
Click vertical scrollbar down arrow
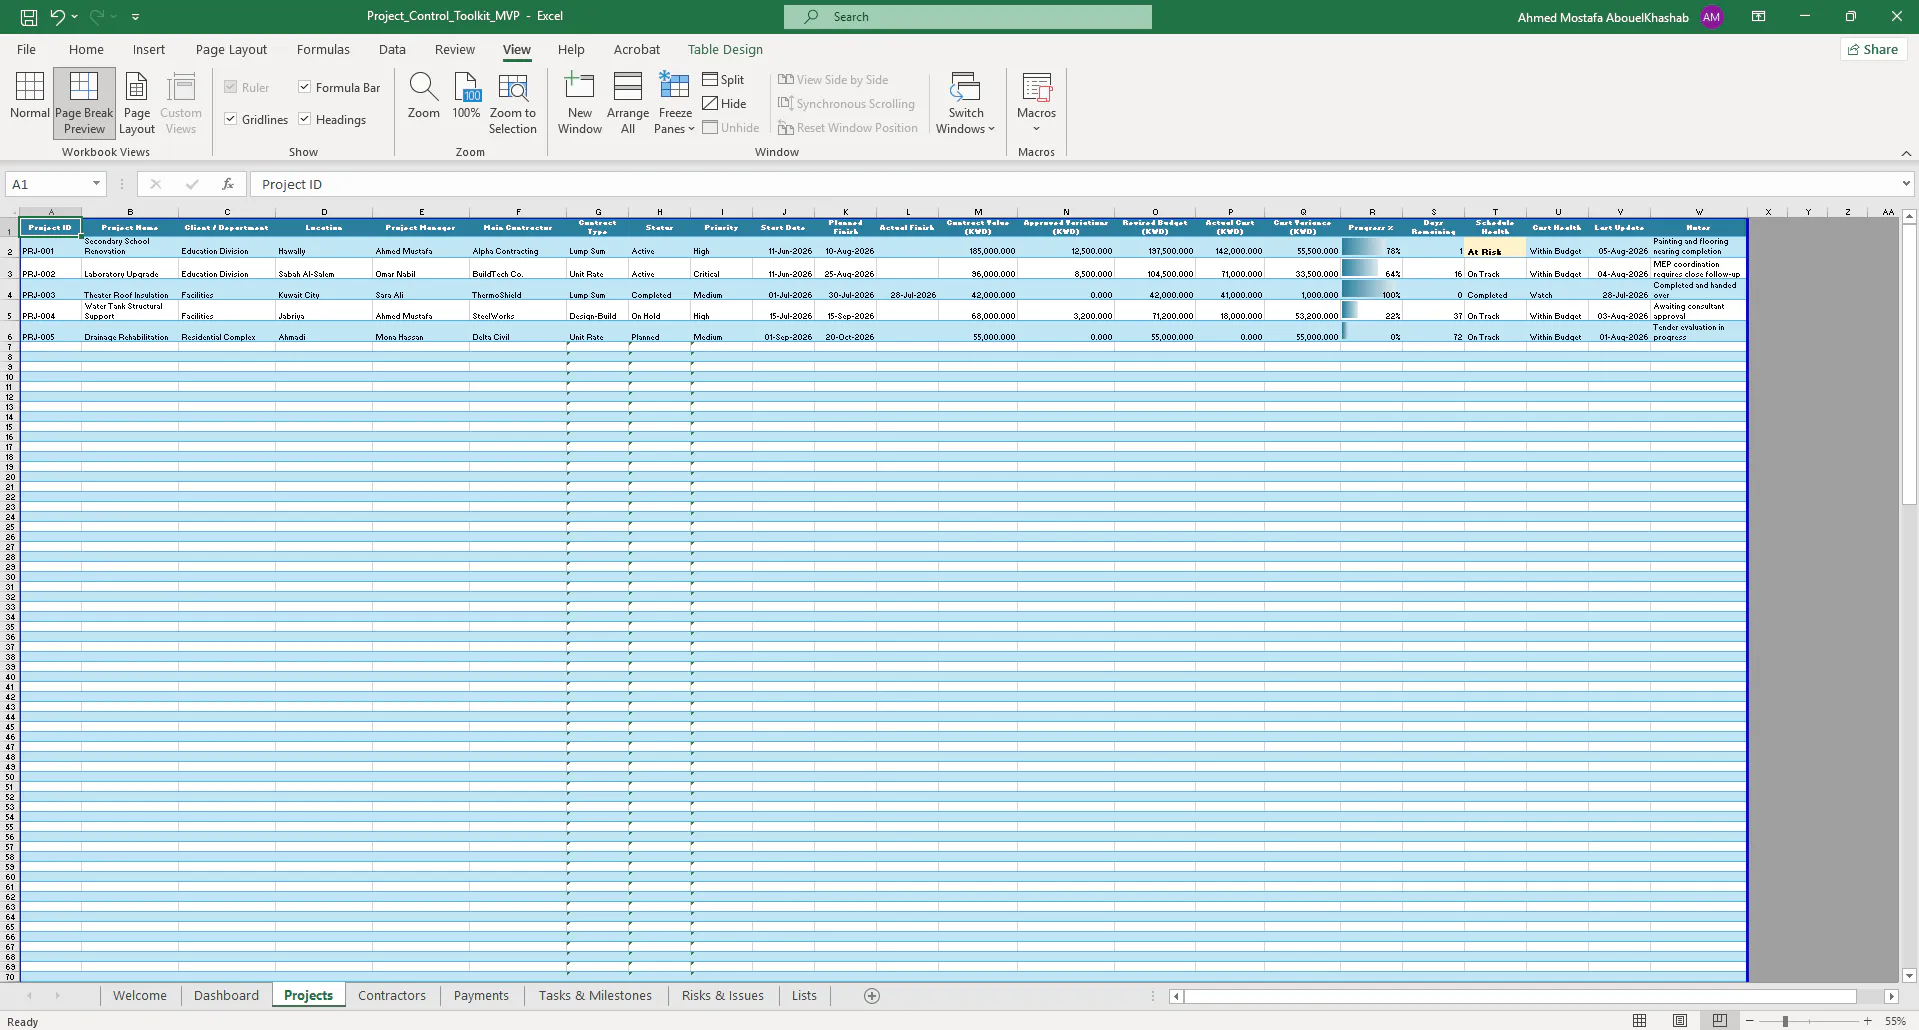(x=1909, y=976)
